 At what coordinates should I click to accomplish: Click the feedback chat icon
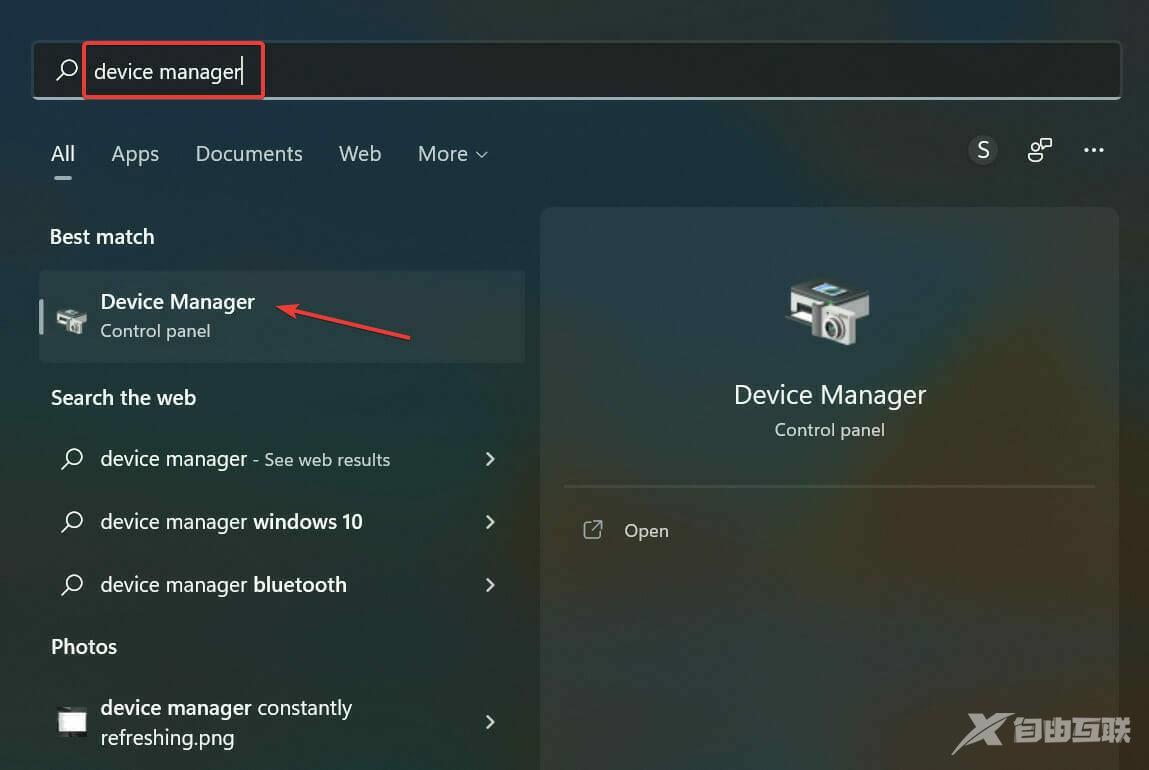[x=1039, y=150]
